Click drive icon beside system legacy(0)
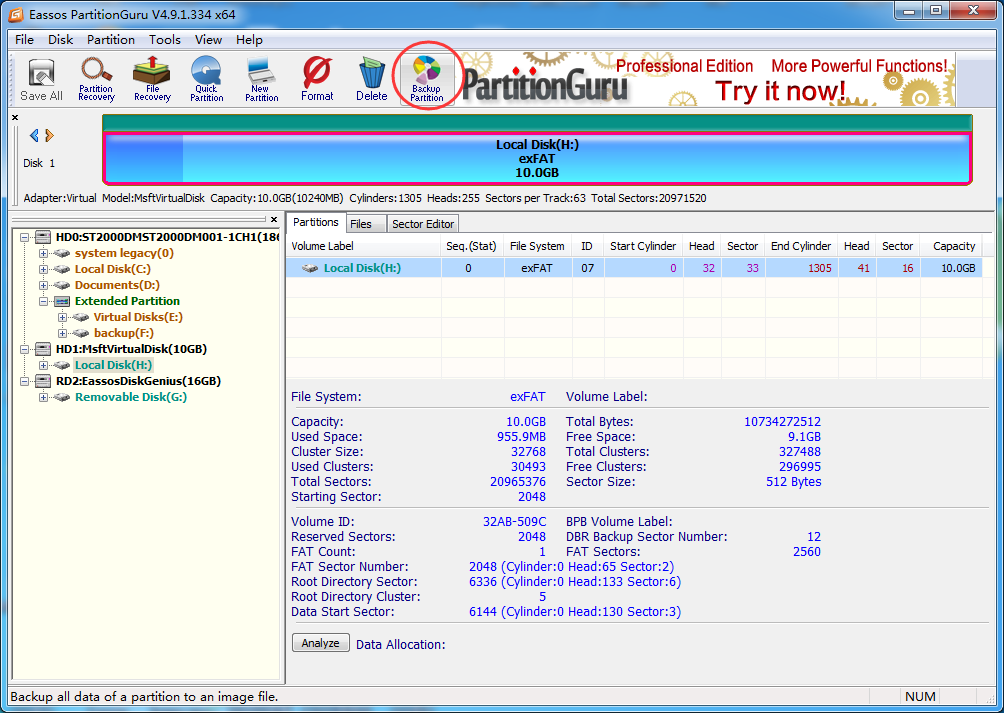This screenshot has height=713, width=1004. [61, 253]
